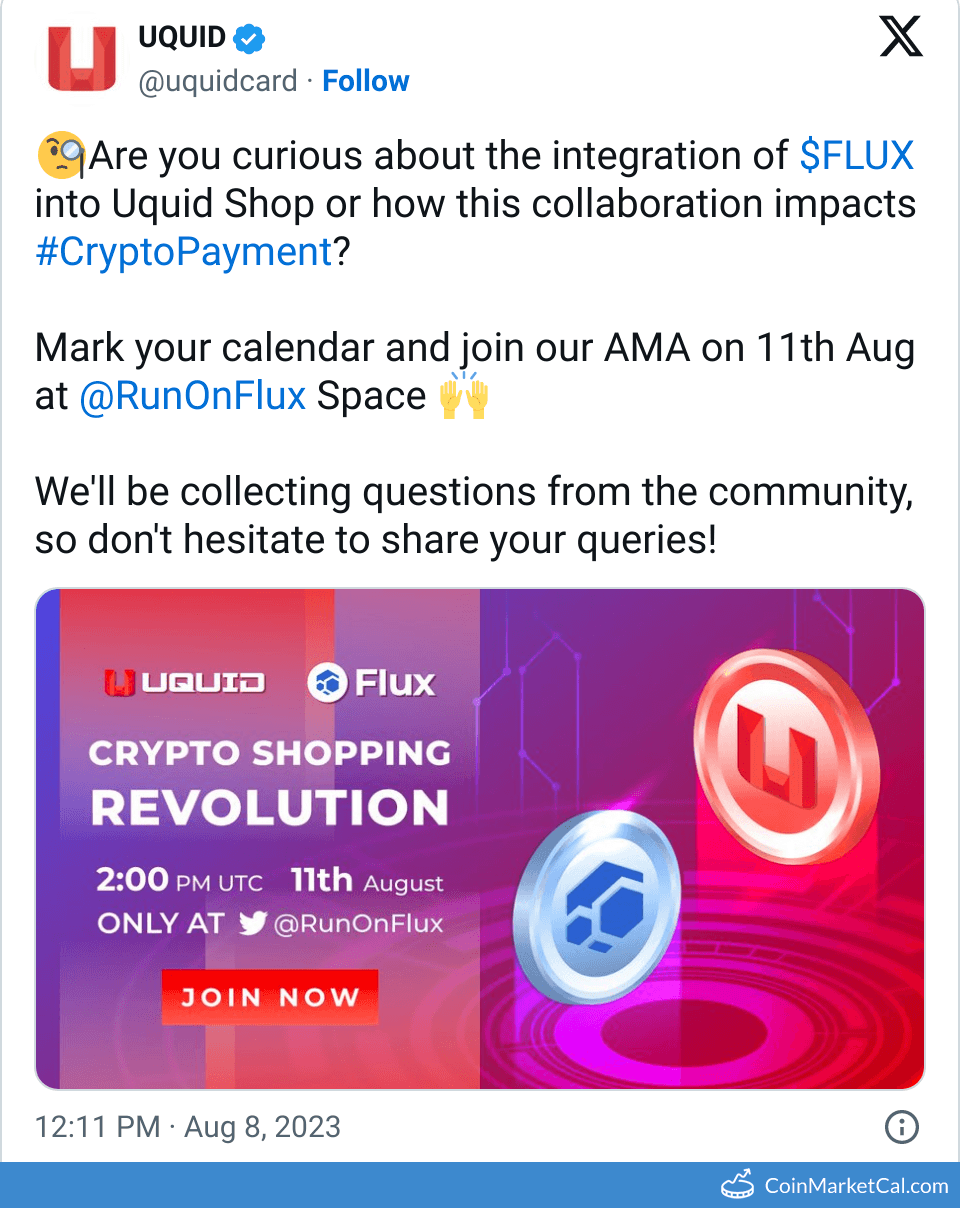The height and width of the screenshot is (1208, 960).
Task: Open the $FLUX cashtag link
Action: coord(855,155)
